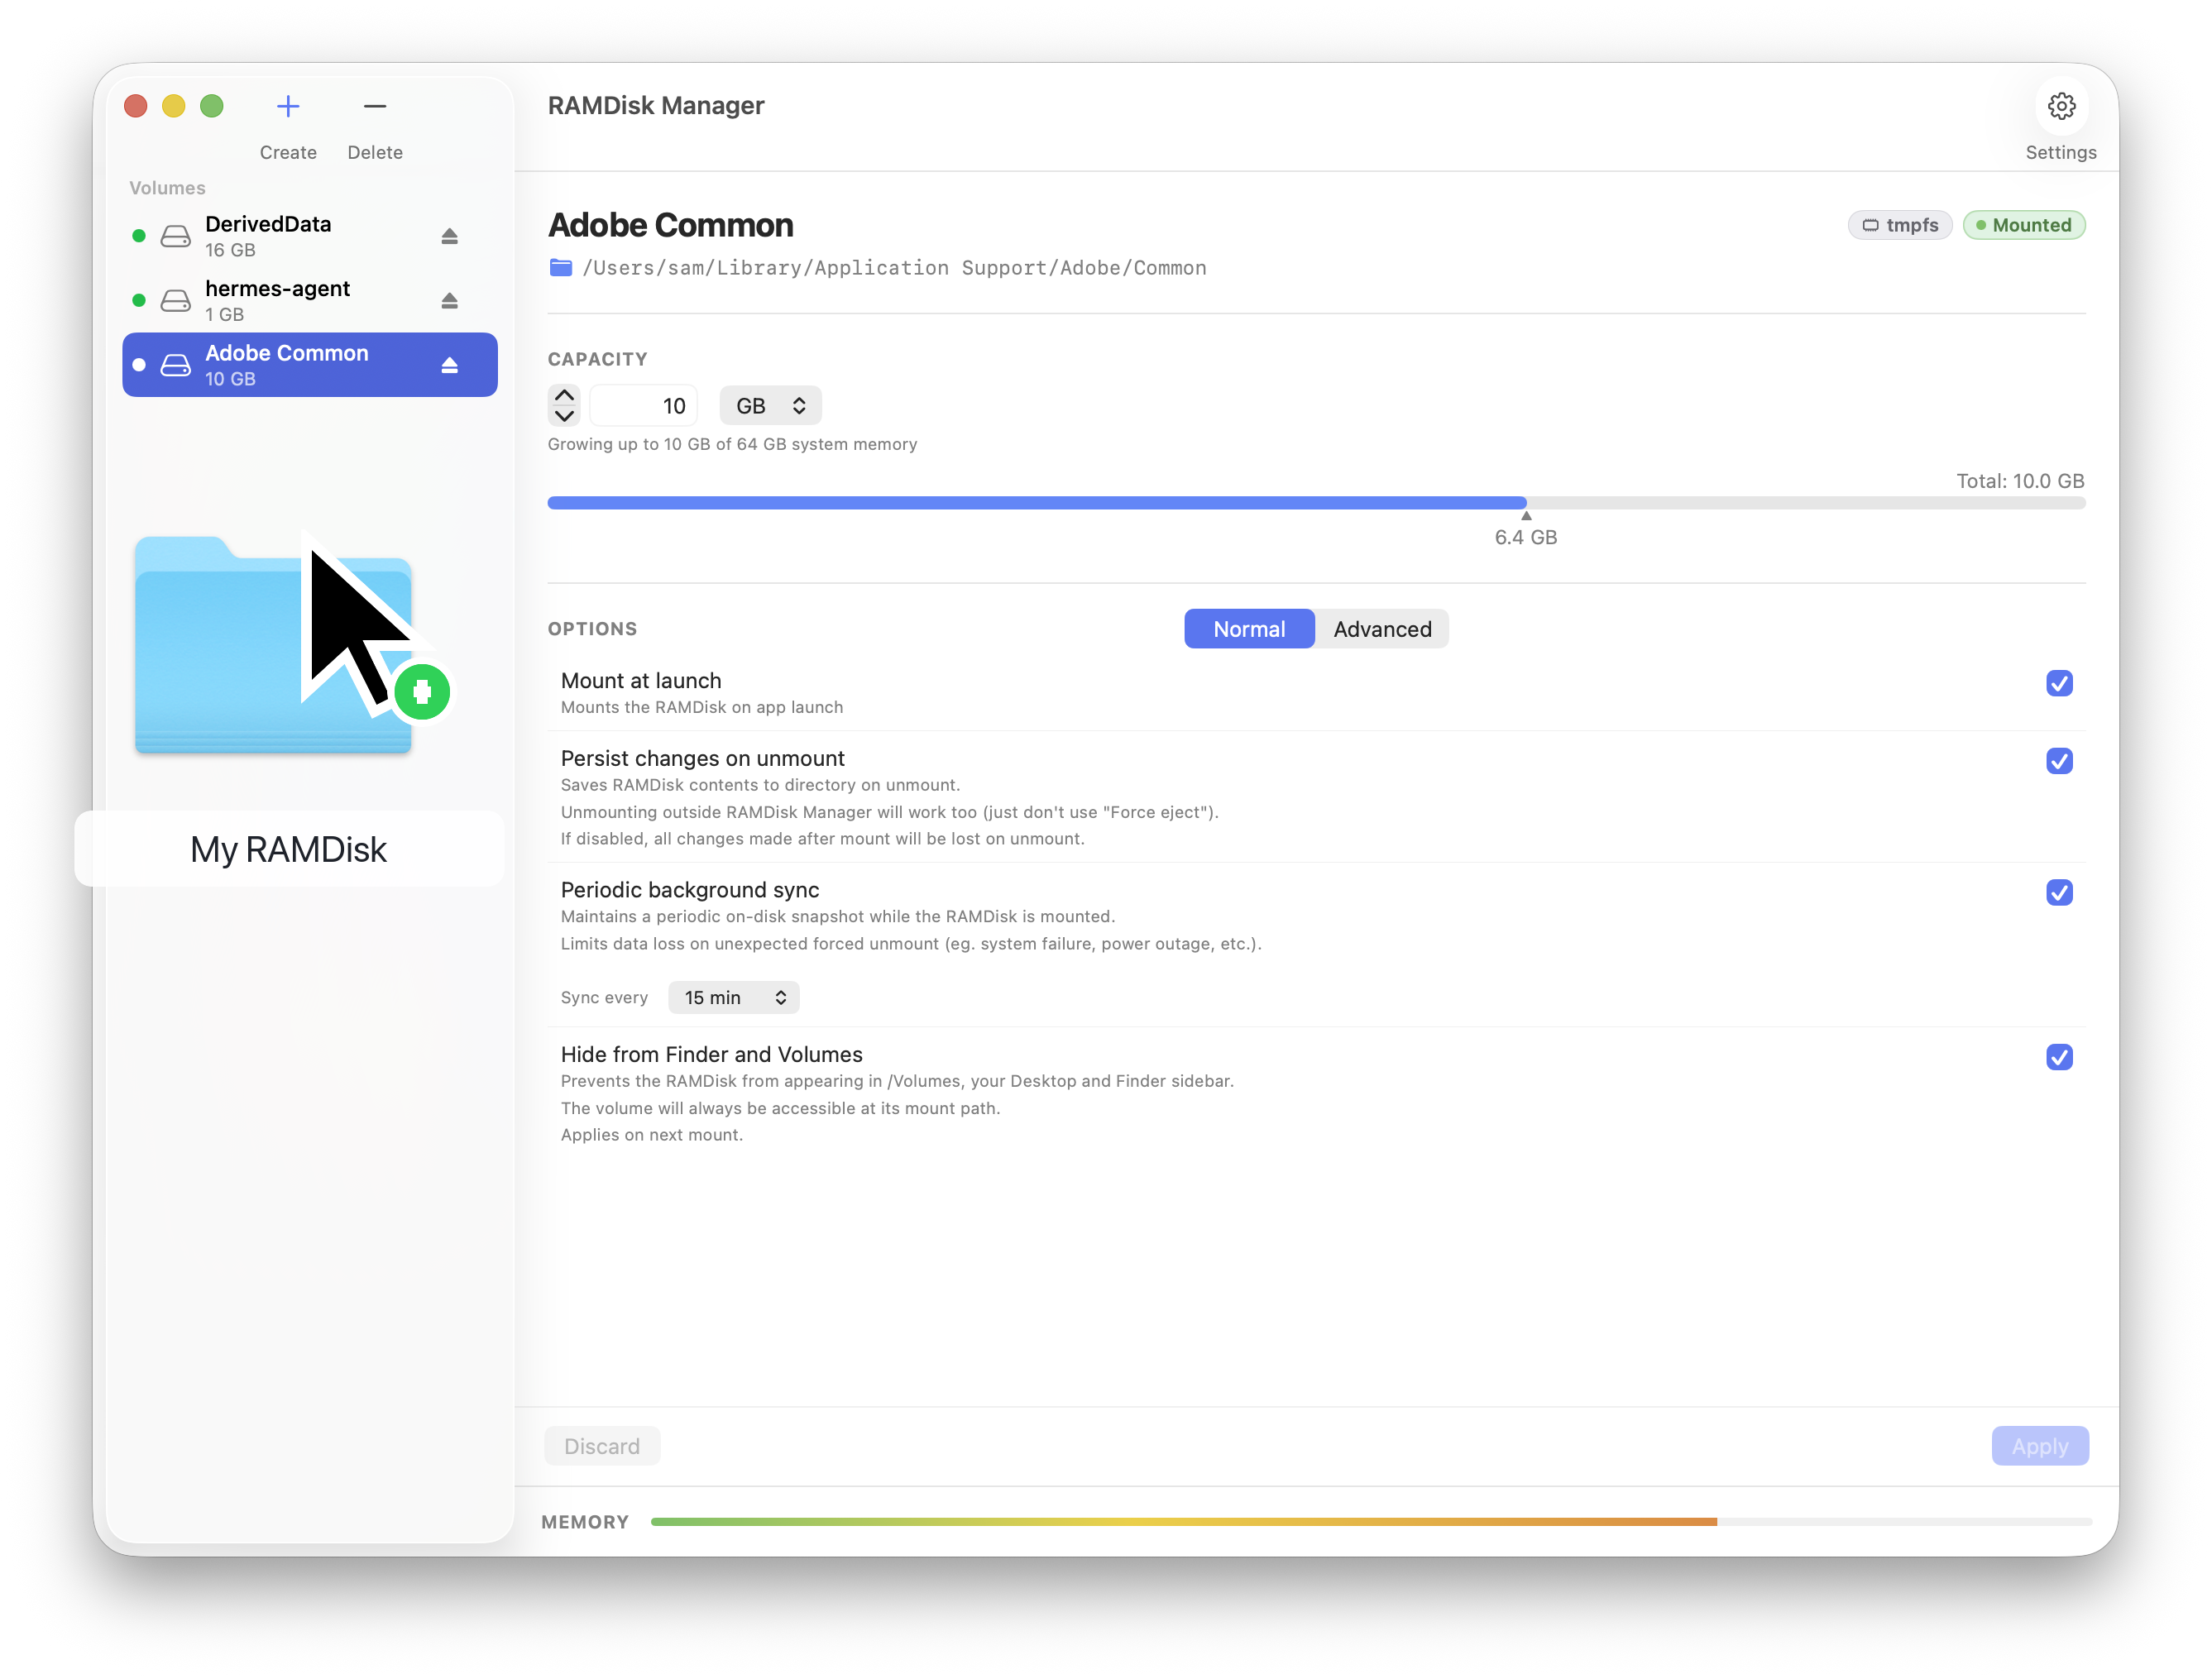Click the Create plus icon
Screen dimensions: 2212x1679
tap(288, 106)
